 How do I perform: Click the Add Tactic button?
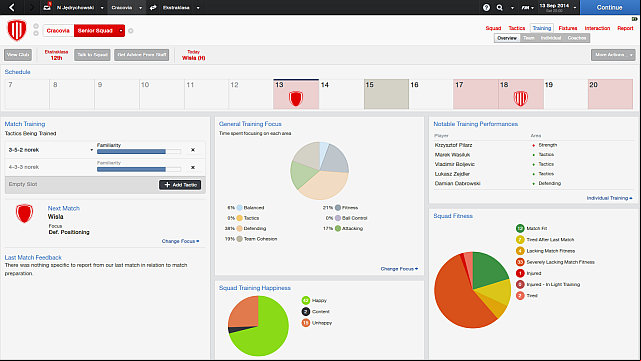pyautogui.click(x=180, y=185)
